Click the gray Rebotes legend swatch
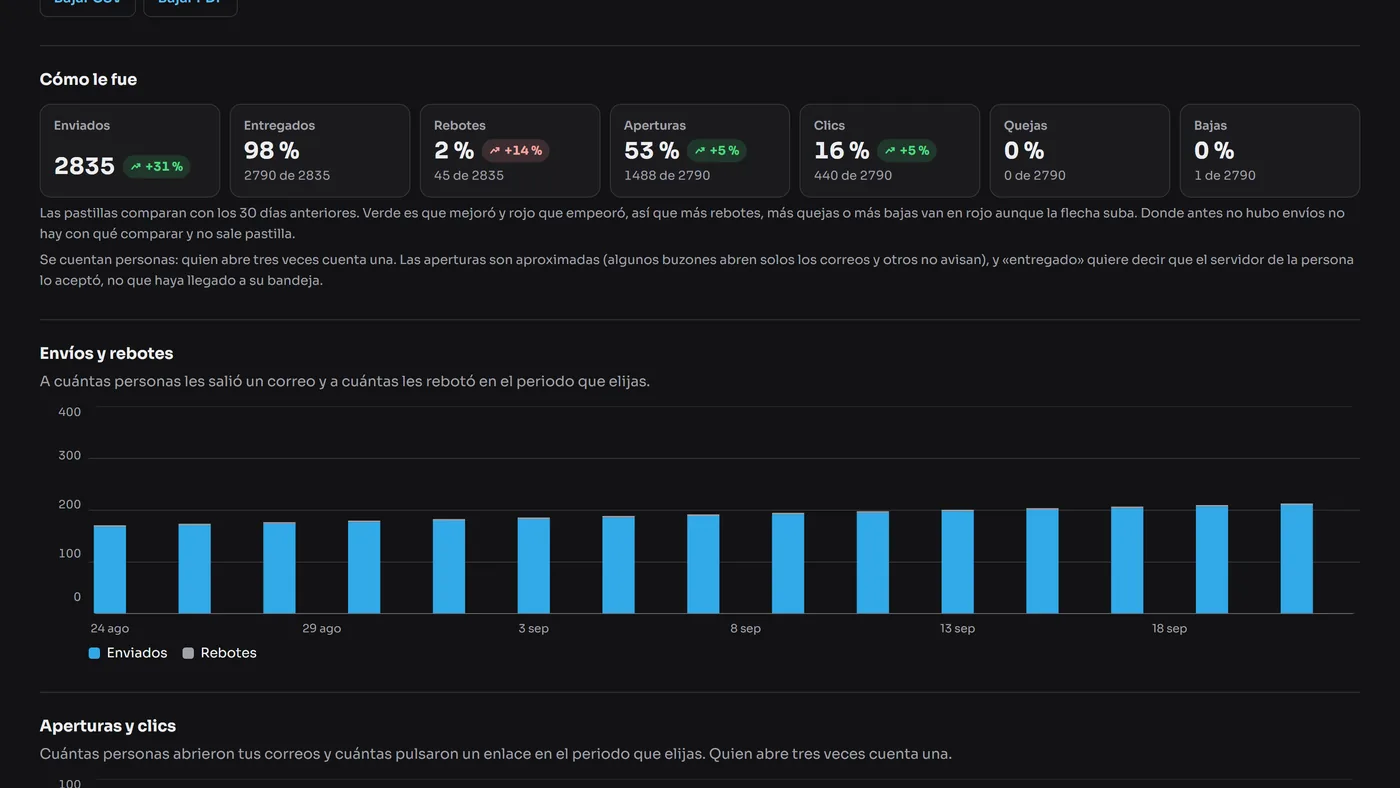Image resolution: width=1400 pixels, height=788 pixels. click(188, 653)
